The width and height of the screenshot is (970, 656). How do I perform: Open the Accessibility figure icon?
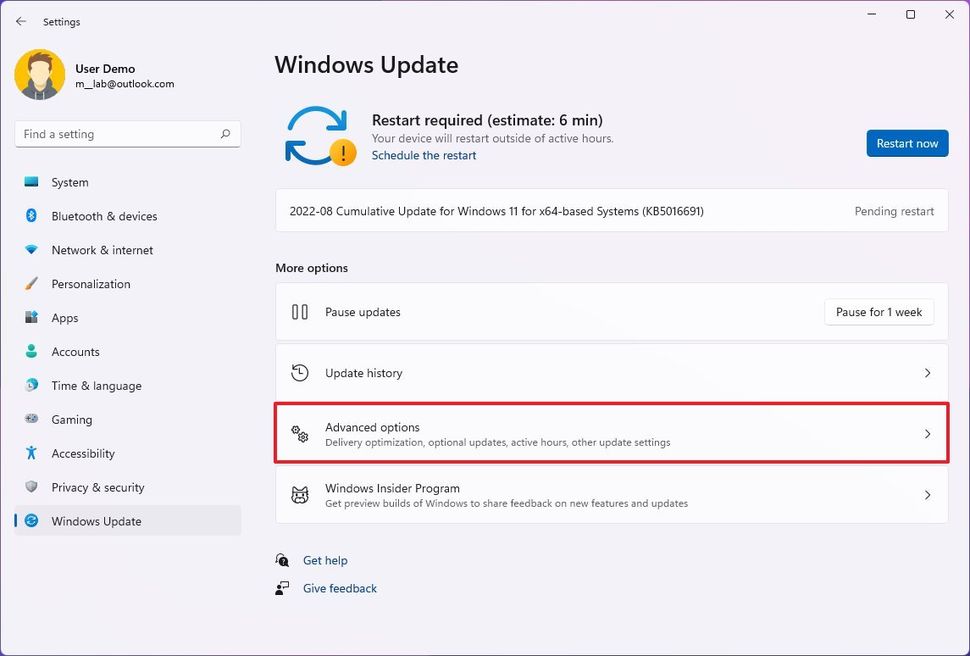pyautogui.click(x=32, y=454)
